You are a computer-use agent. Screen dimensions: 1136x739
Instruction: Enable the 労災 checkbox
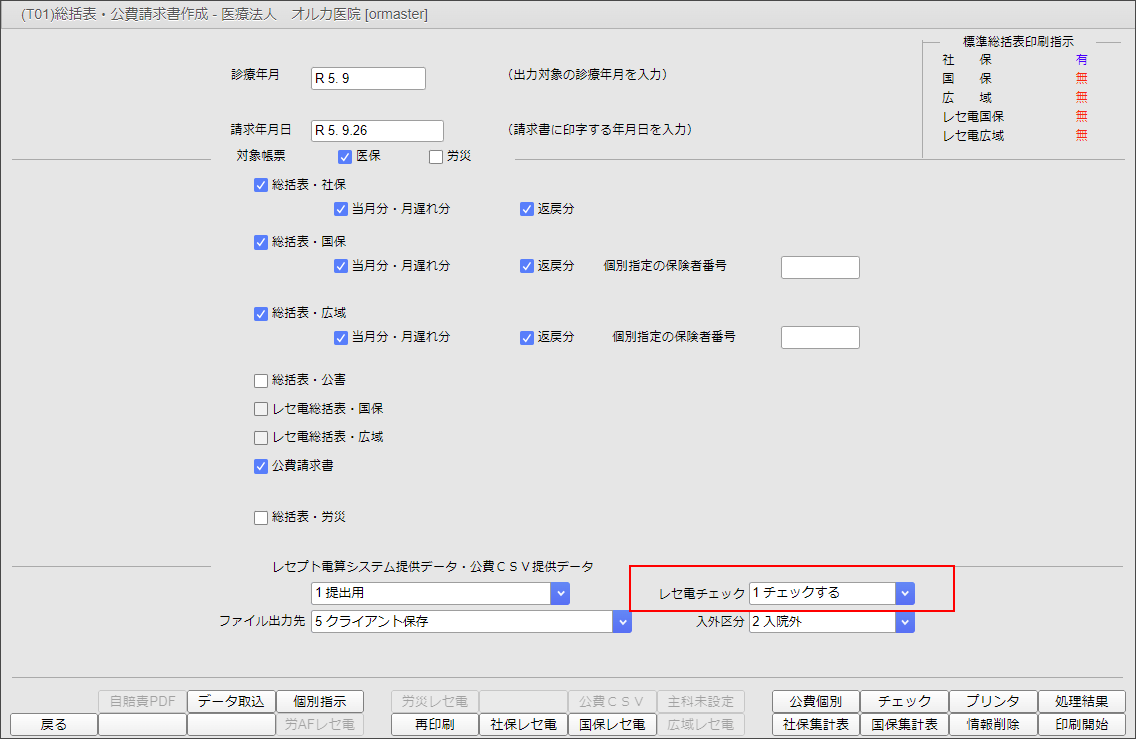(x=435, y=156)
